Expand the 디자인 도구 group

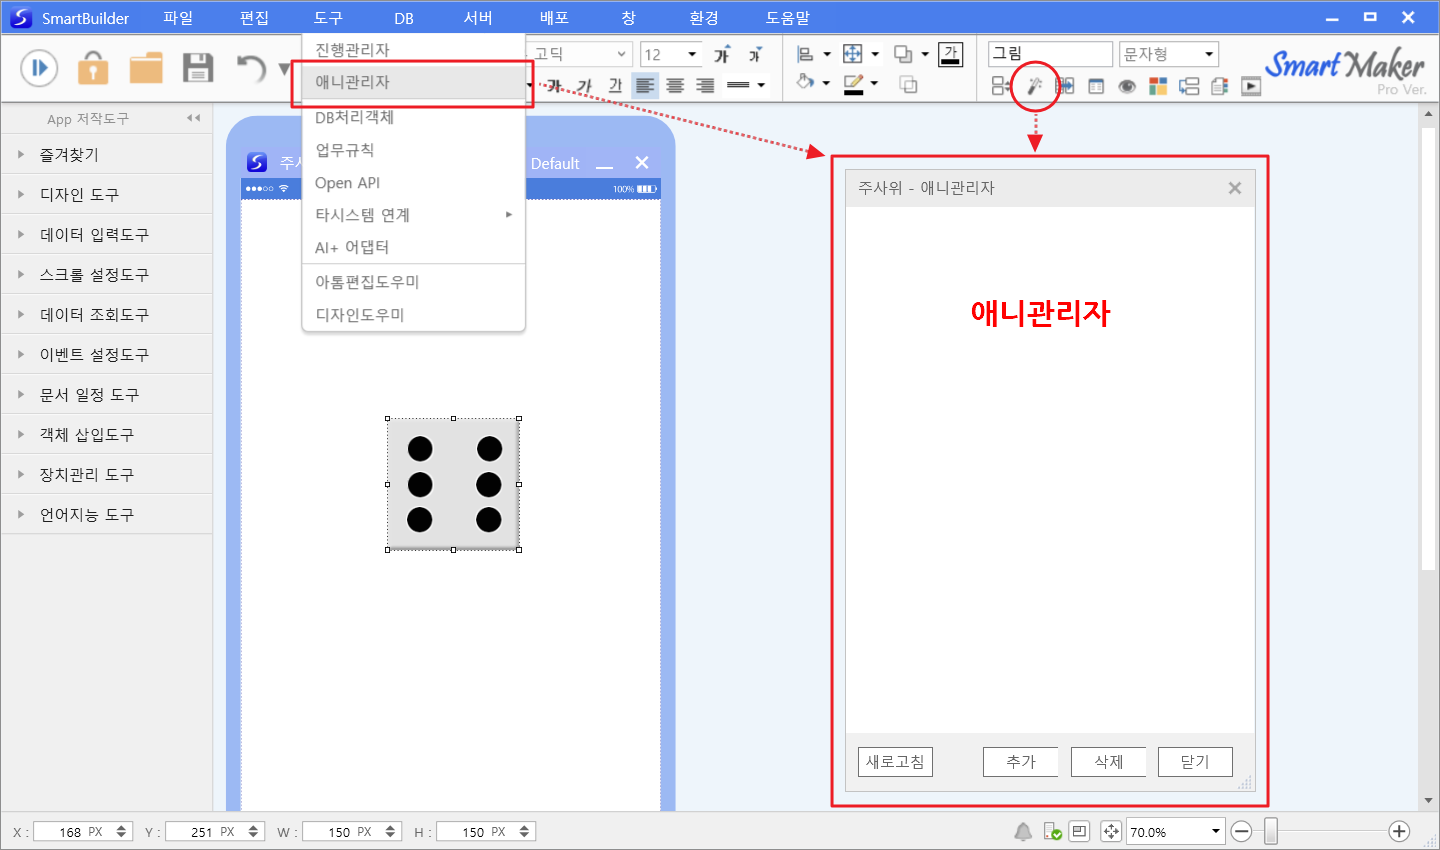[106, 195]
